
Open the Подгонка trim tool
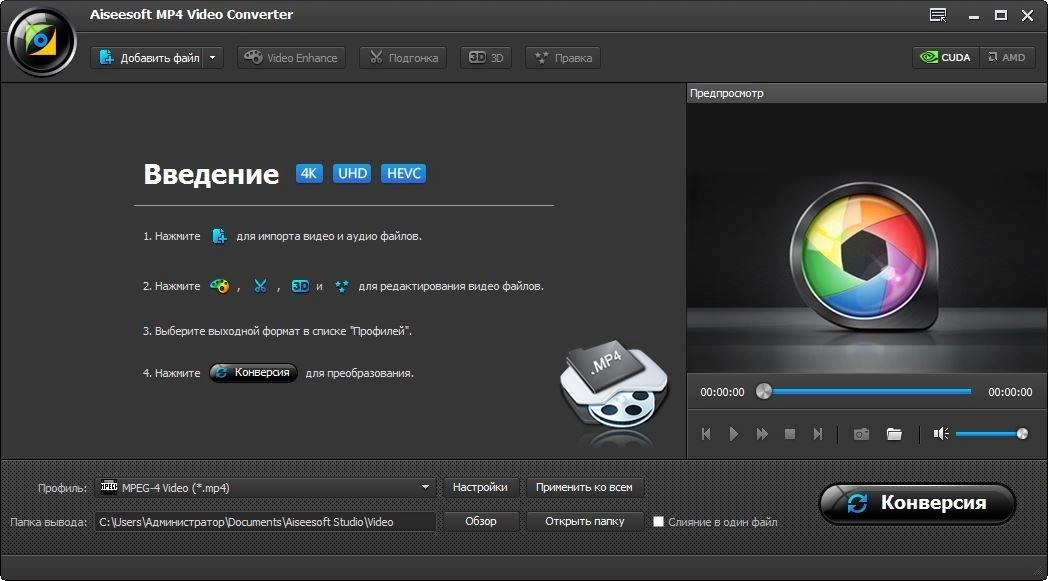tap(403, 57)
